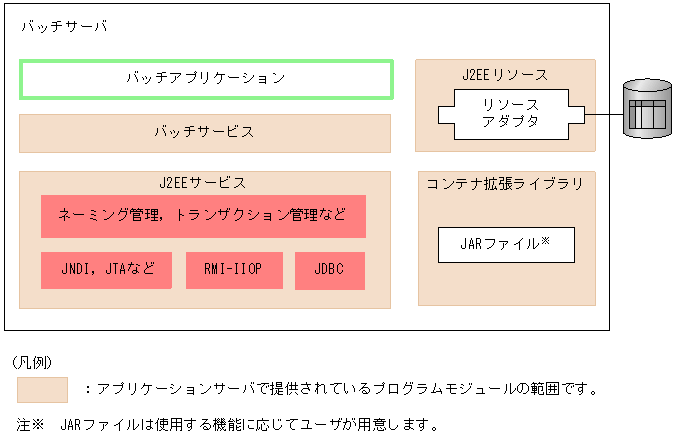Click the J2EEリソース heading label
The image size is (688, 440).
coord(505,74)
